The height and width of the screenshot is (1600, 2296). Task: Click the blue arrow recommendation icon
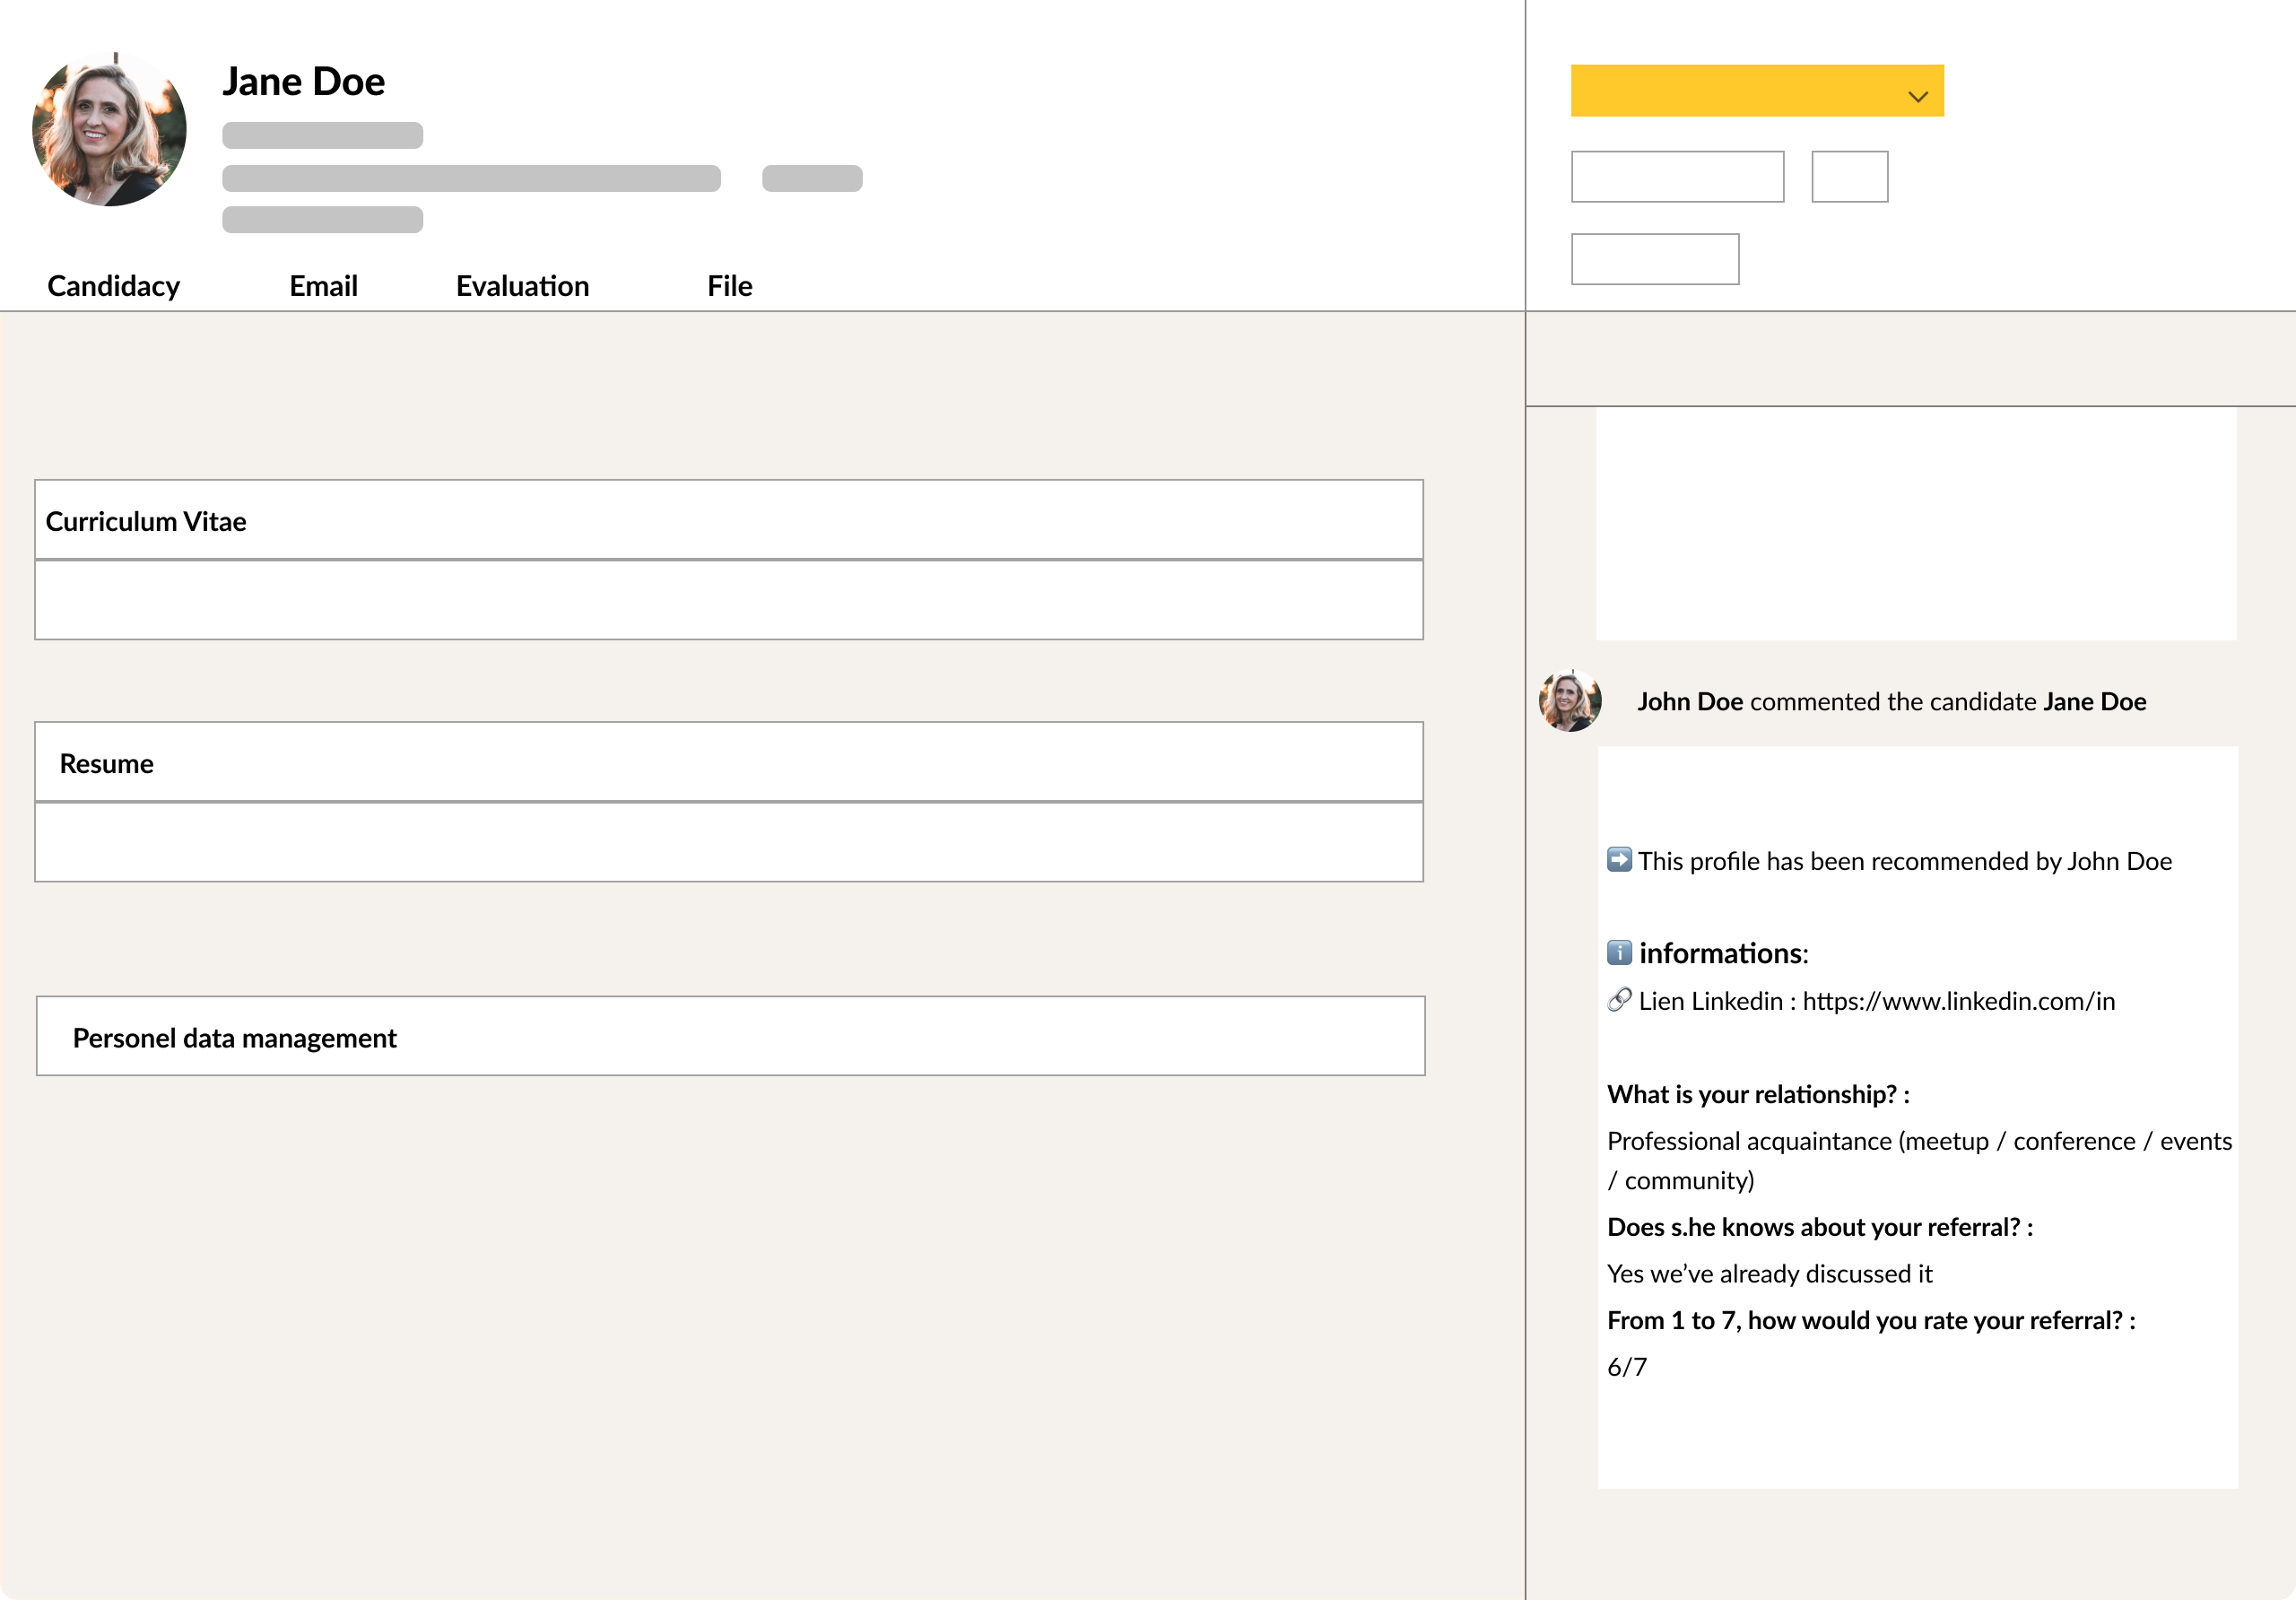coord(1619,860)
